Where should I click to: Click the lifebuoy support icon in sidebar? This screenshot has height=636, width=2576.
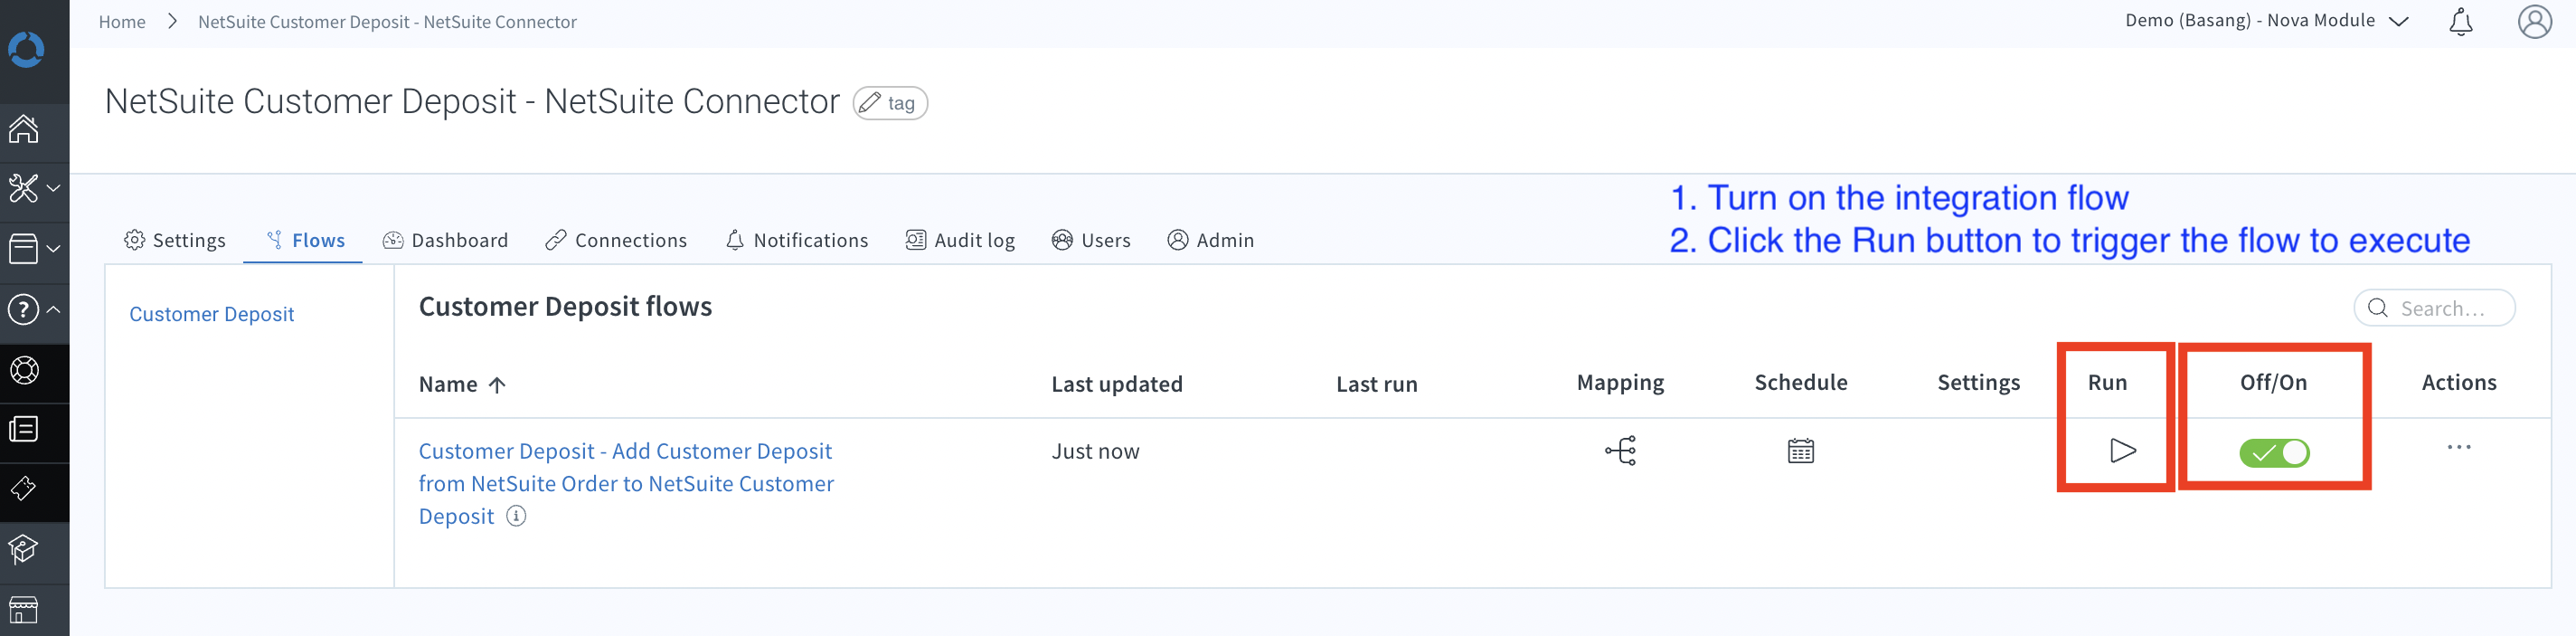tap(24, 370)
